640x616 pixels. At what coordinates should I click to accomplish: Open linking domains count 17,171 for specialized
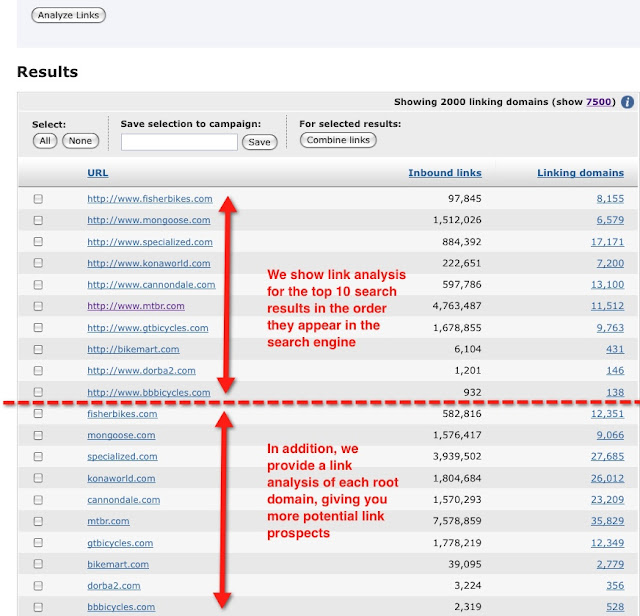point(607,242)
